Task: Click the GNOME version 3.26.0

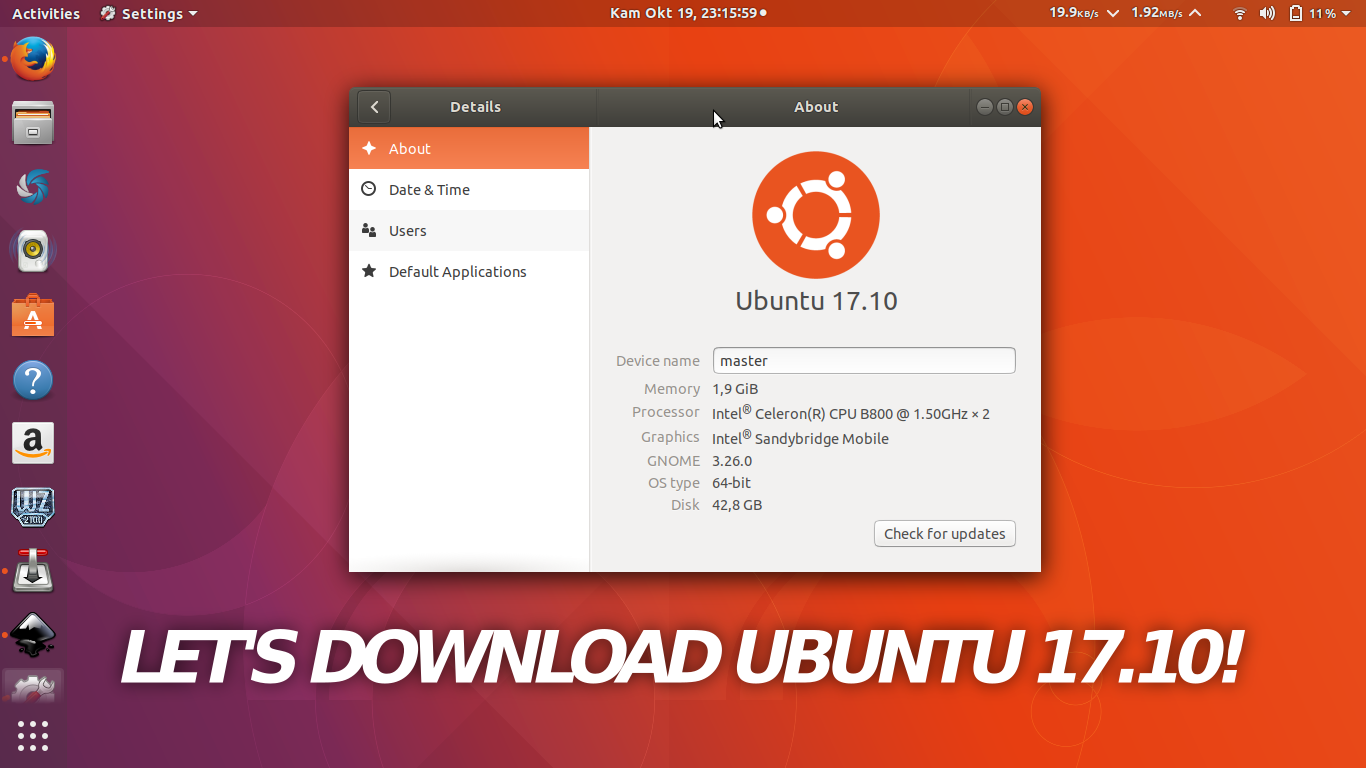Action: [x=732, y=461]
